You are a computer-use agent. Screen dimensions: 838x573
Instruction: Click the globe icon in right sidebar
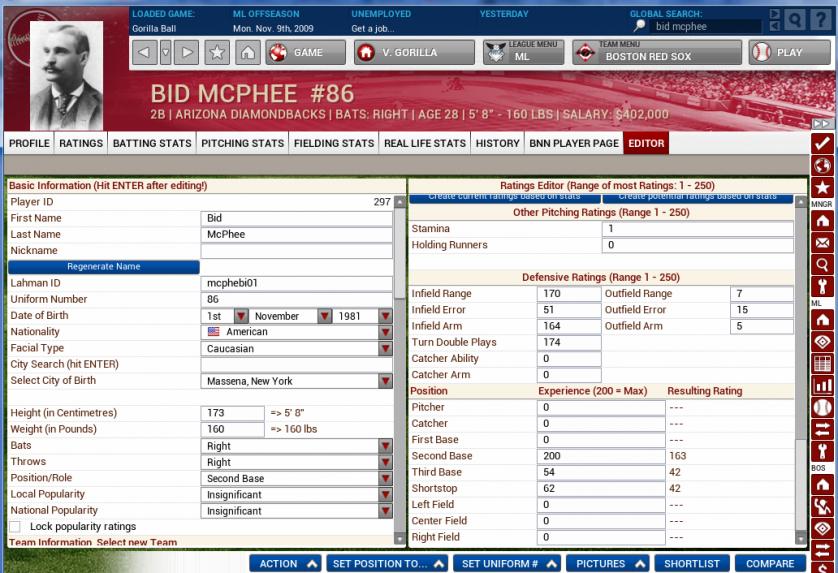tap(823, 165)
